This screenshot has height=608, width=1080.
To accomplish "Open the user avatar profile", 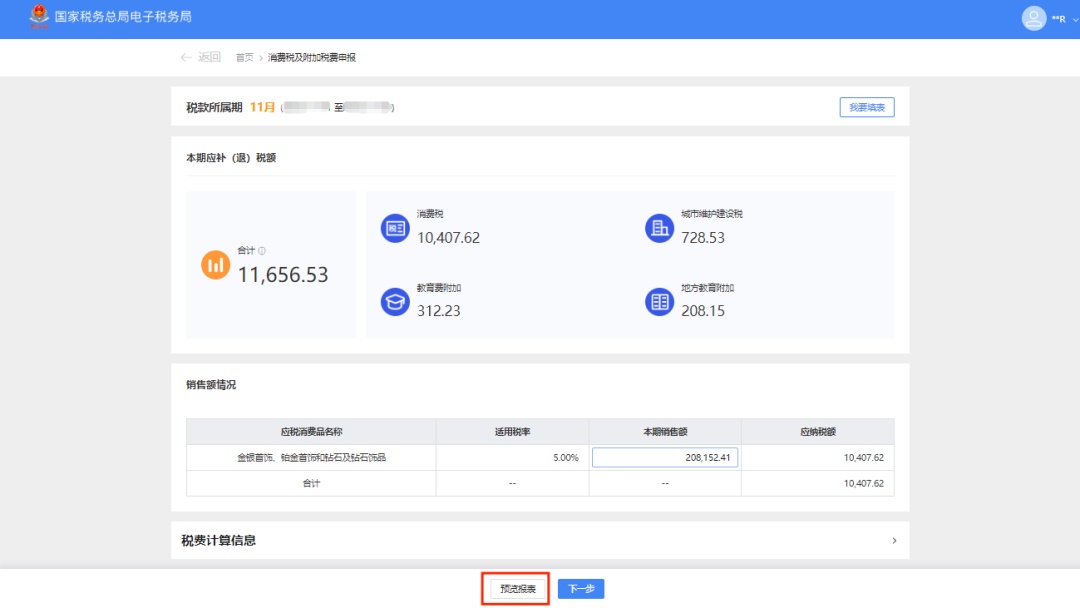I will pyautogui.click(x=1033, y=18).
